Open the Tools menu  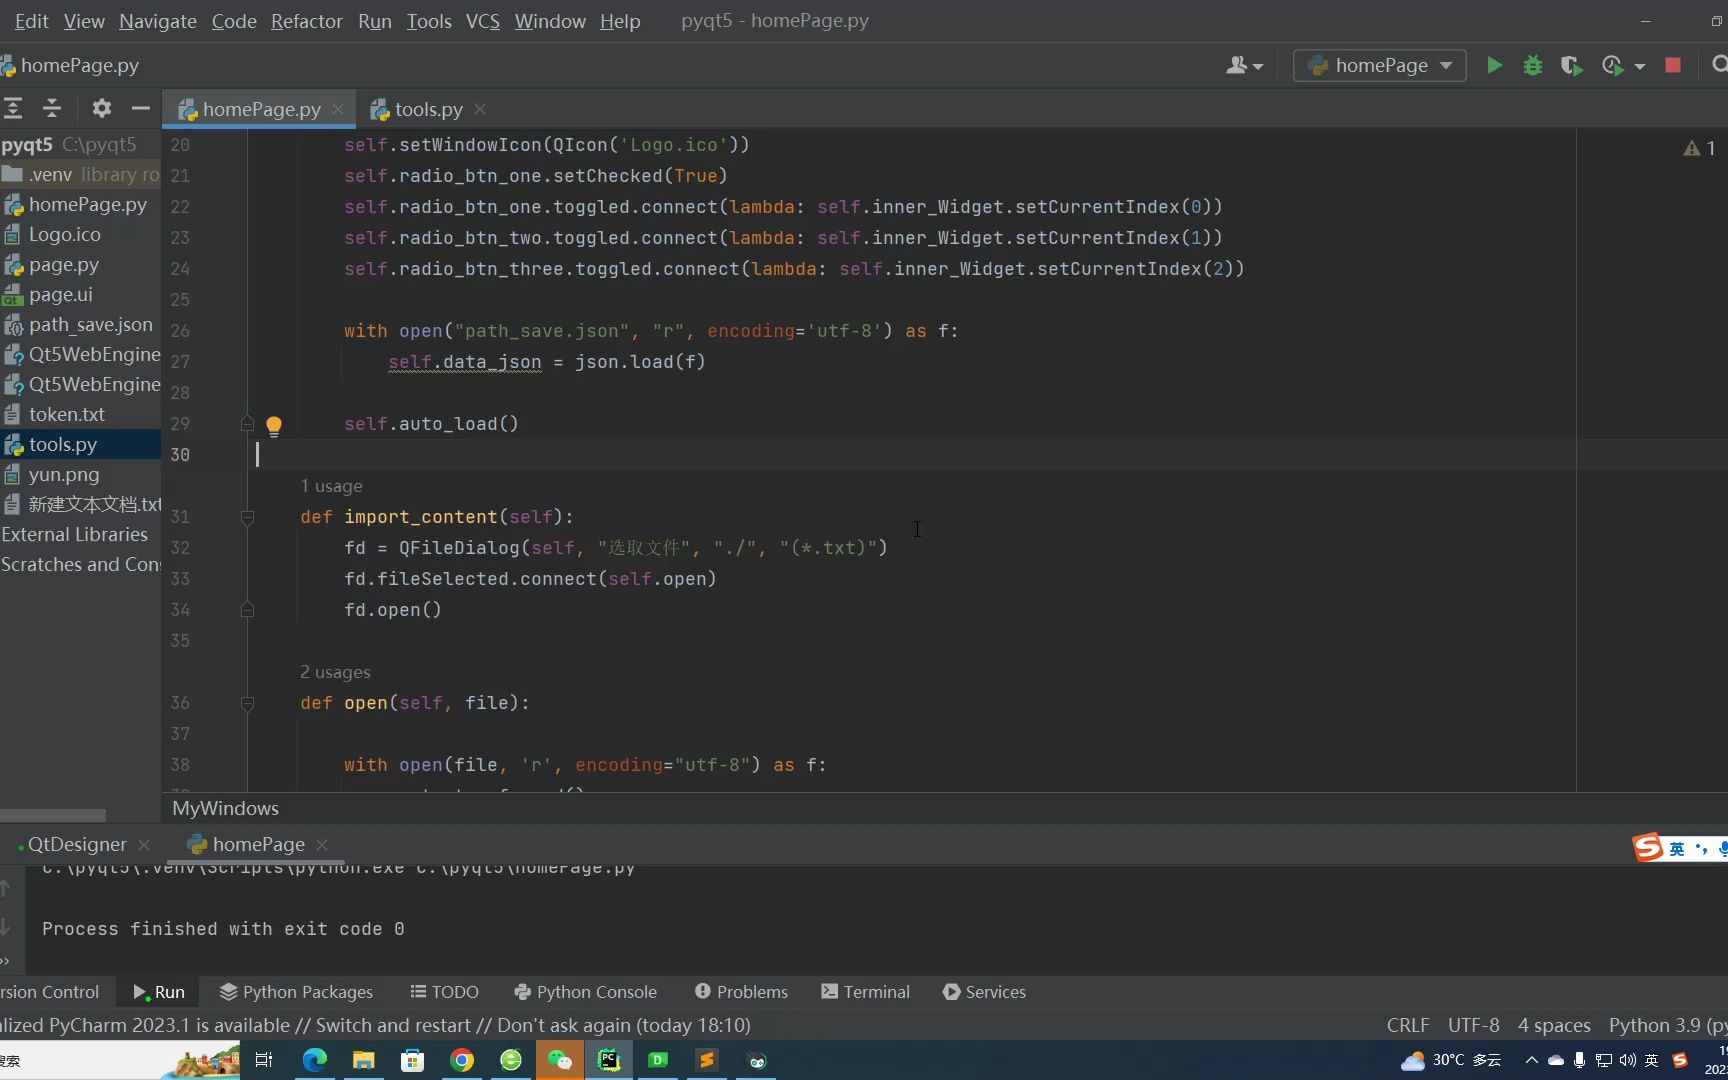click(x=429, y=21)
